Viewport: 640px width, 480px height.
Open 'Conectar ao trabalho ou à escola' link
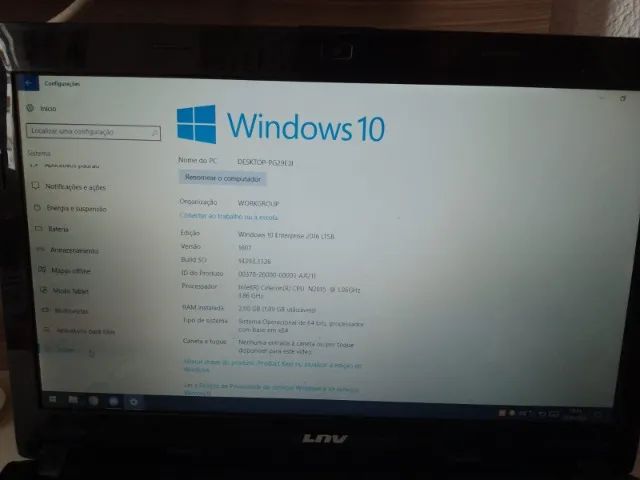229,216
